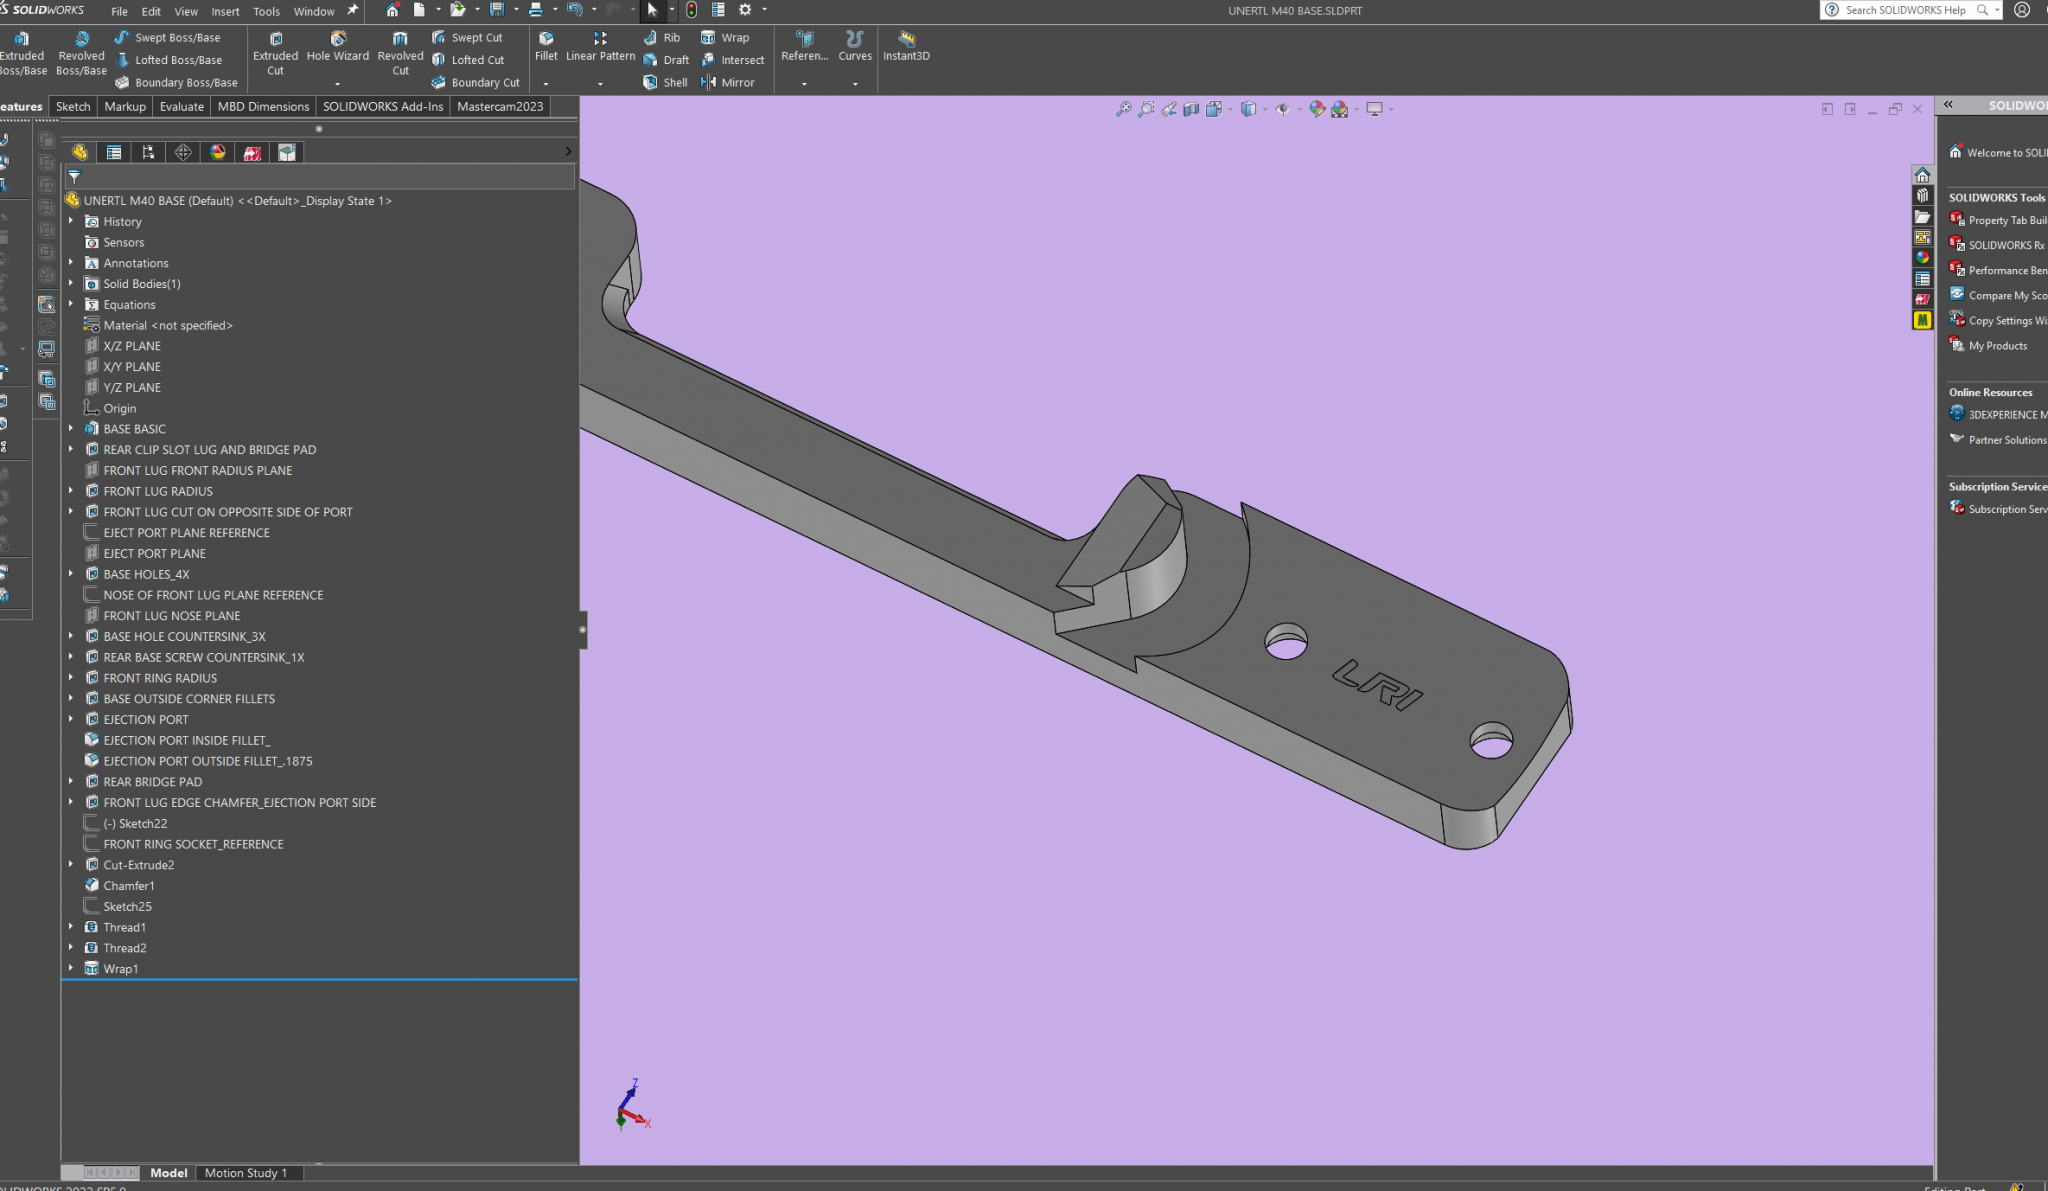This screenshot has height=1191, width=2048.
Task: Expand FeatureManager tabs arrow
Action: pyautogui.click(x=568, y=152)
